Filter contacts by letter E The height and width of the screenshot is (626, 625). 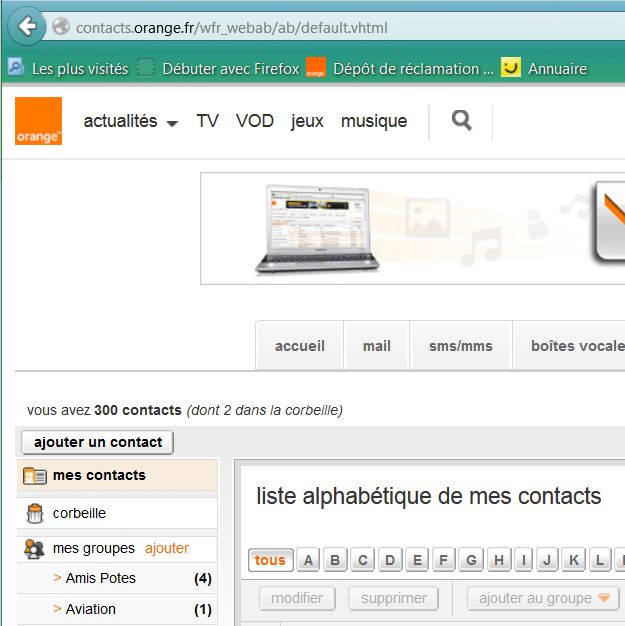(417, 560)
